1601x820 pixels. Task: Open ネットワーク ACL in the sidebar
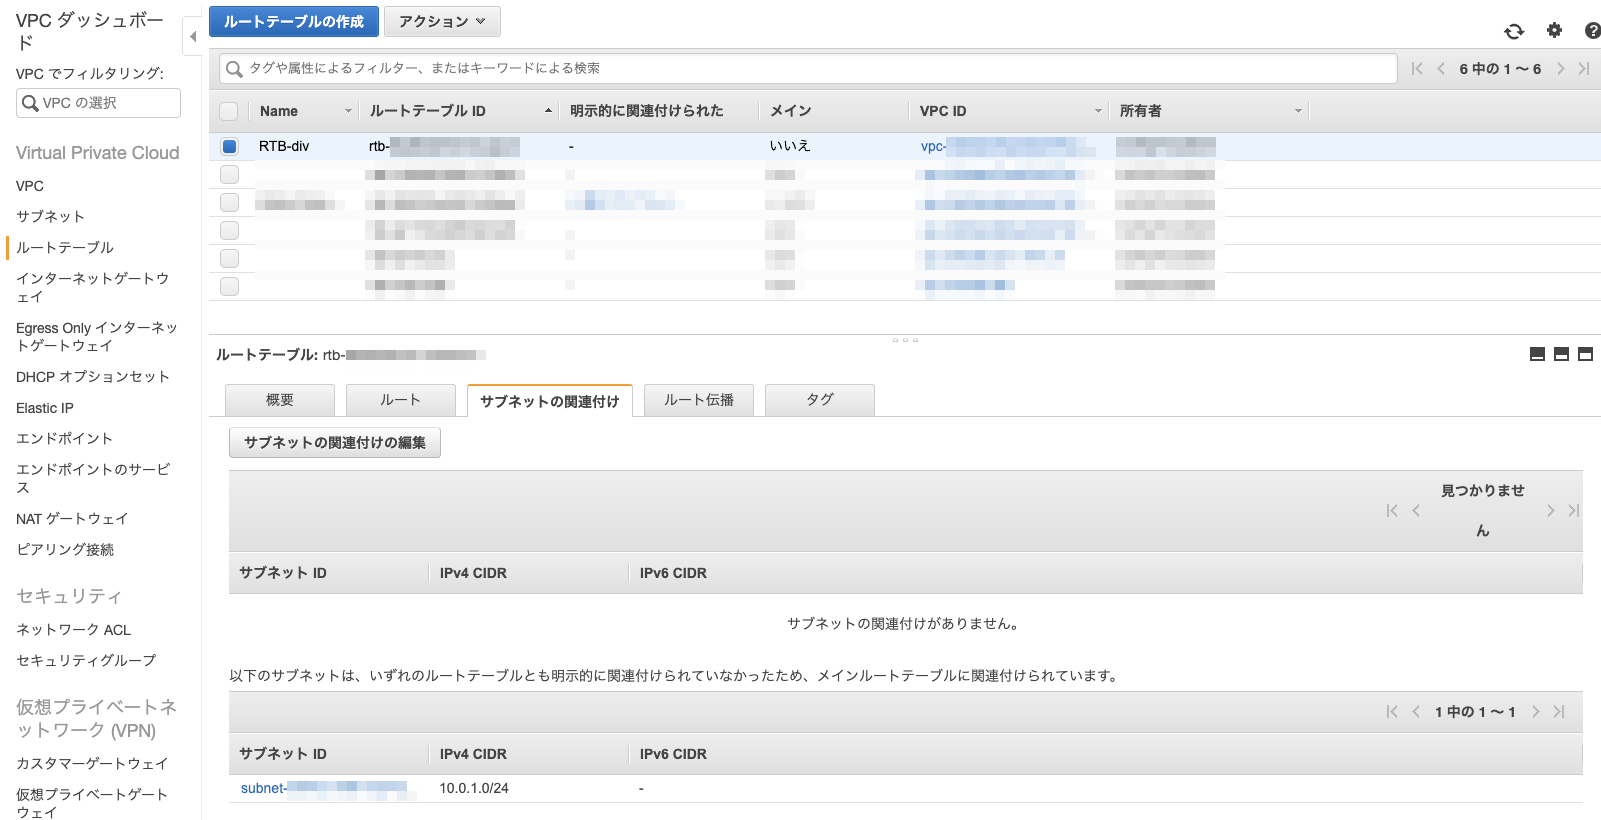(74, 630)
